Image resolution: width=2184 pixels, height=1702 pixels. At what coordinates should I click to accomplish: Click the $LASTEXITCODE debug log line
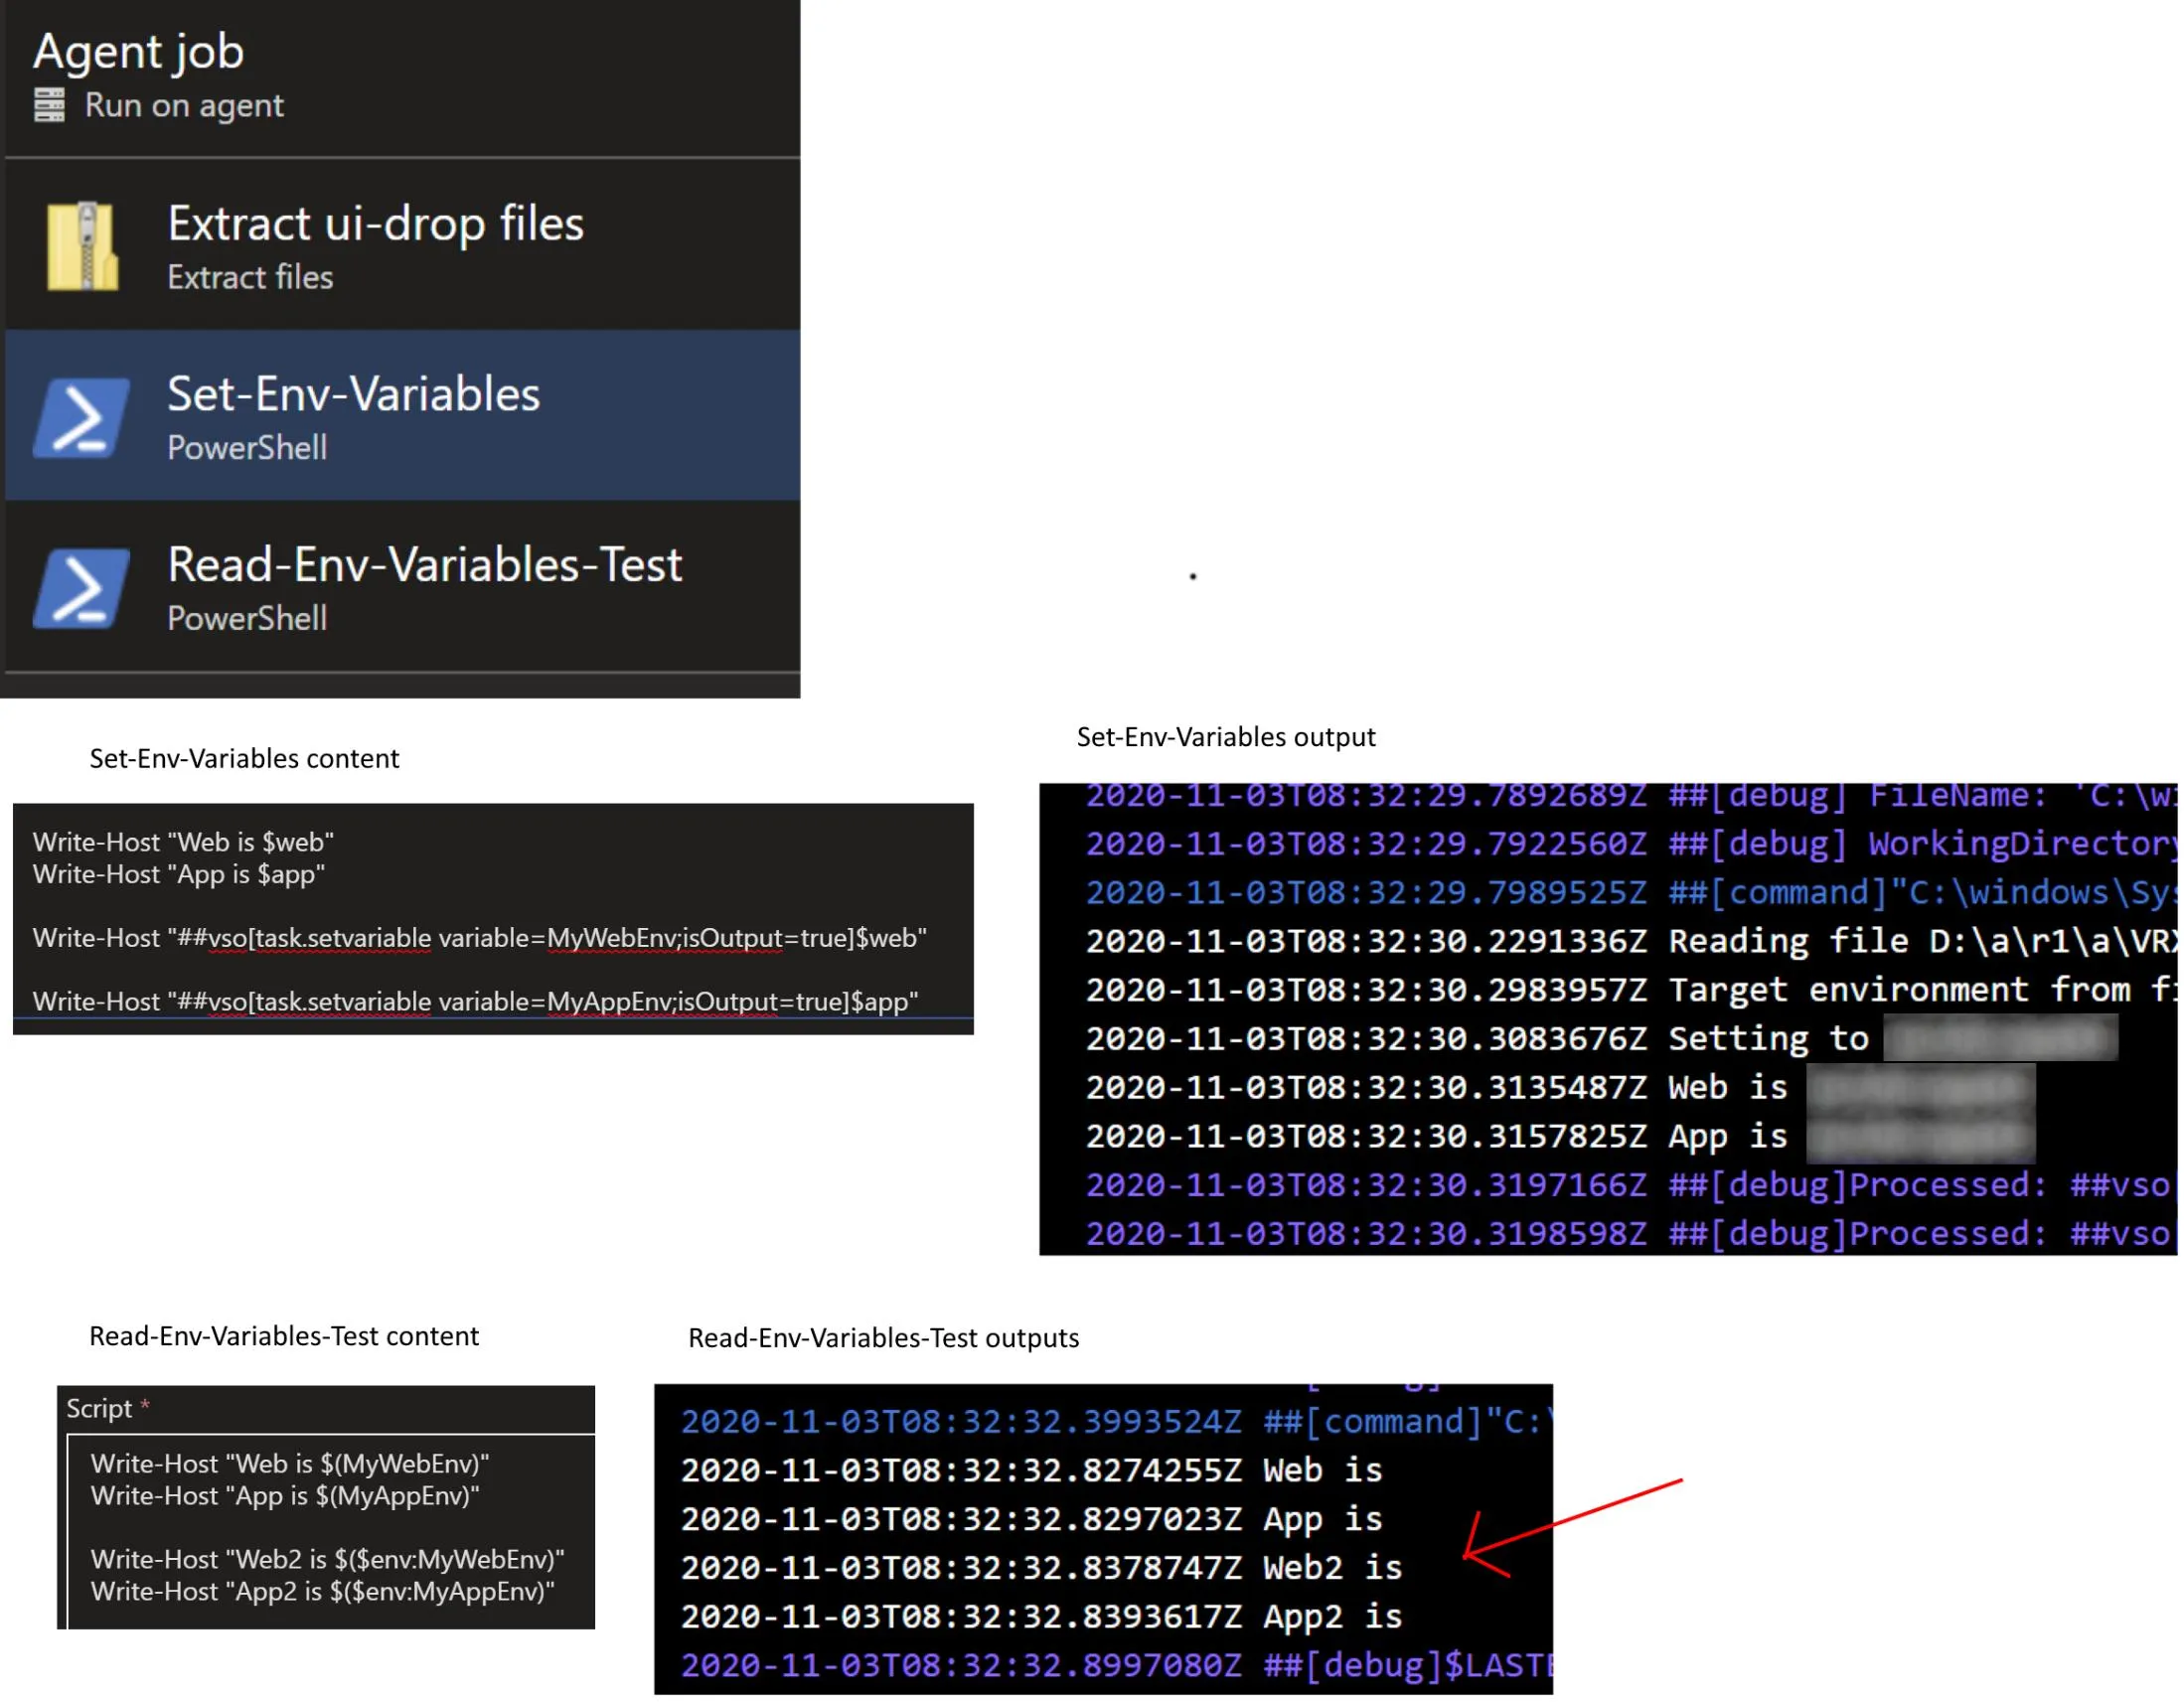(x=1115, y=1665)
